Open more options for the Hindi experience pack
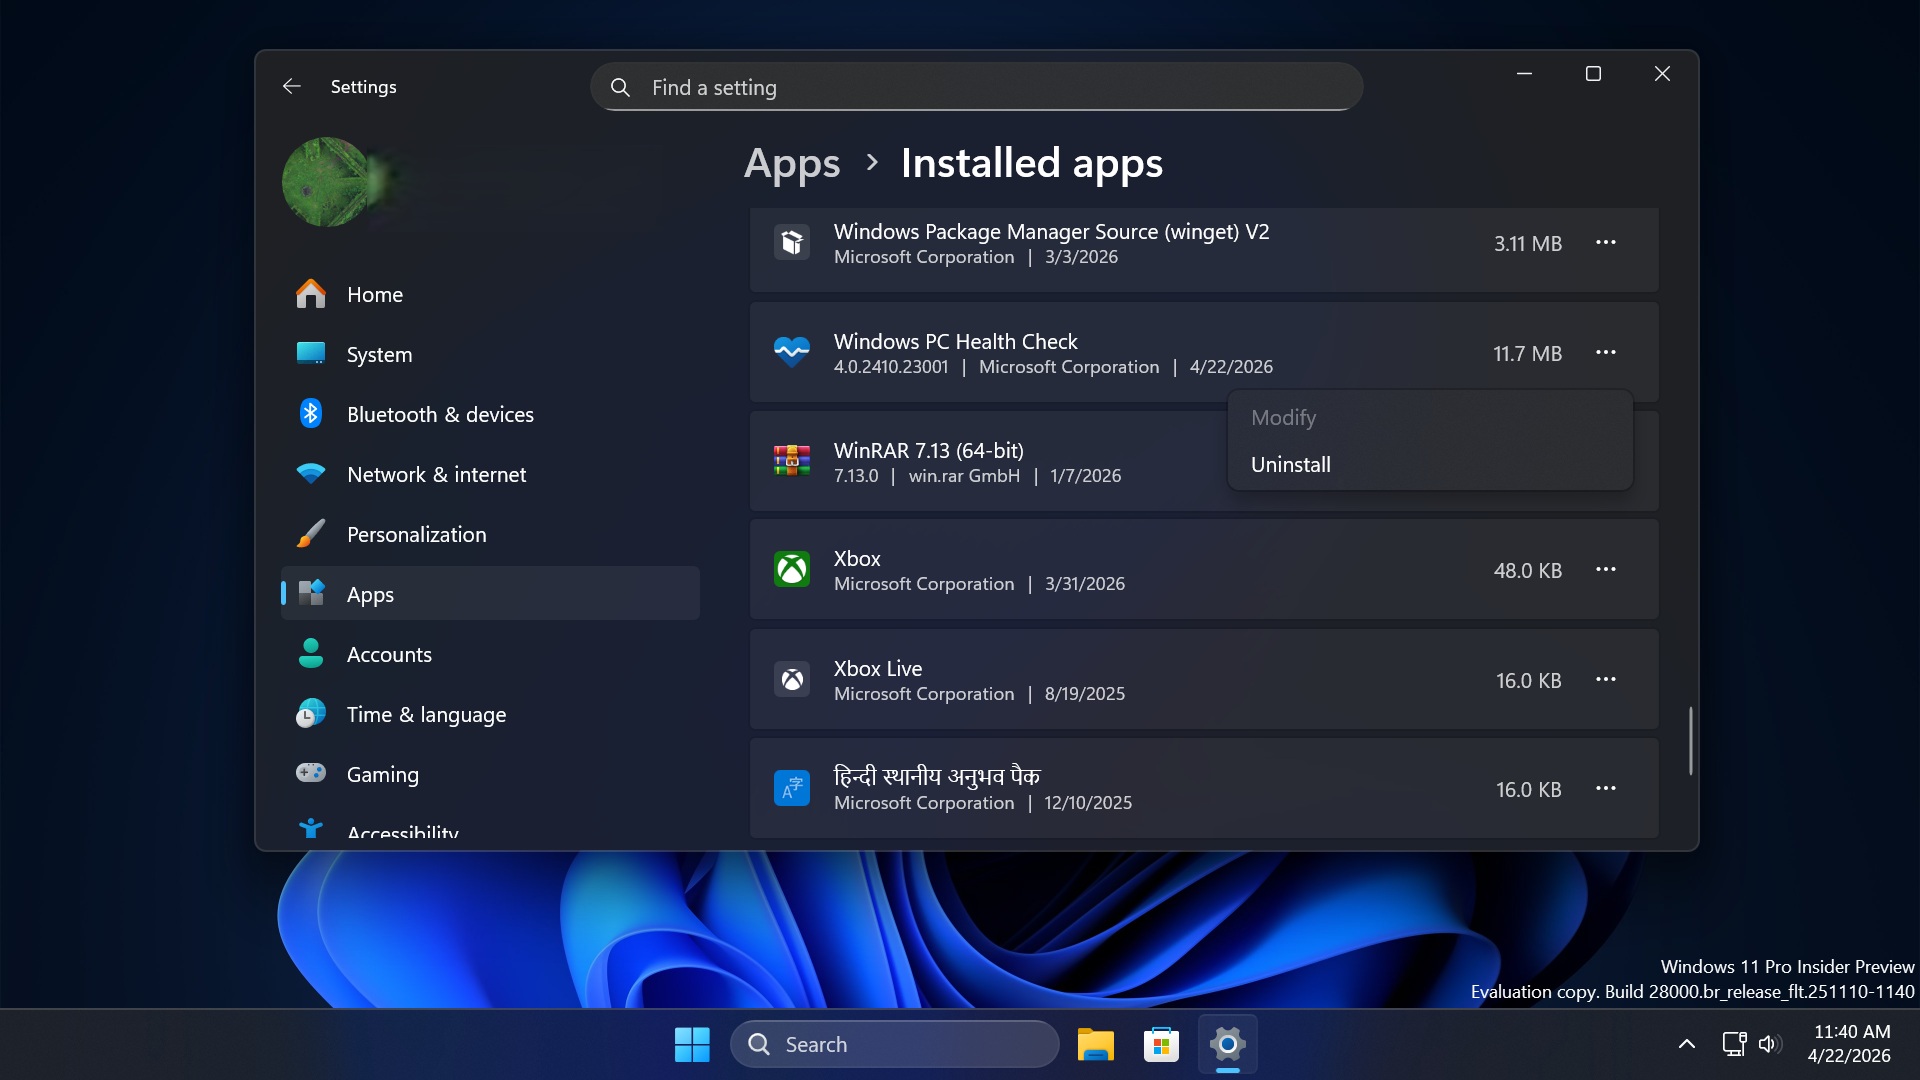 click(x=1606, y=789)
